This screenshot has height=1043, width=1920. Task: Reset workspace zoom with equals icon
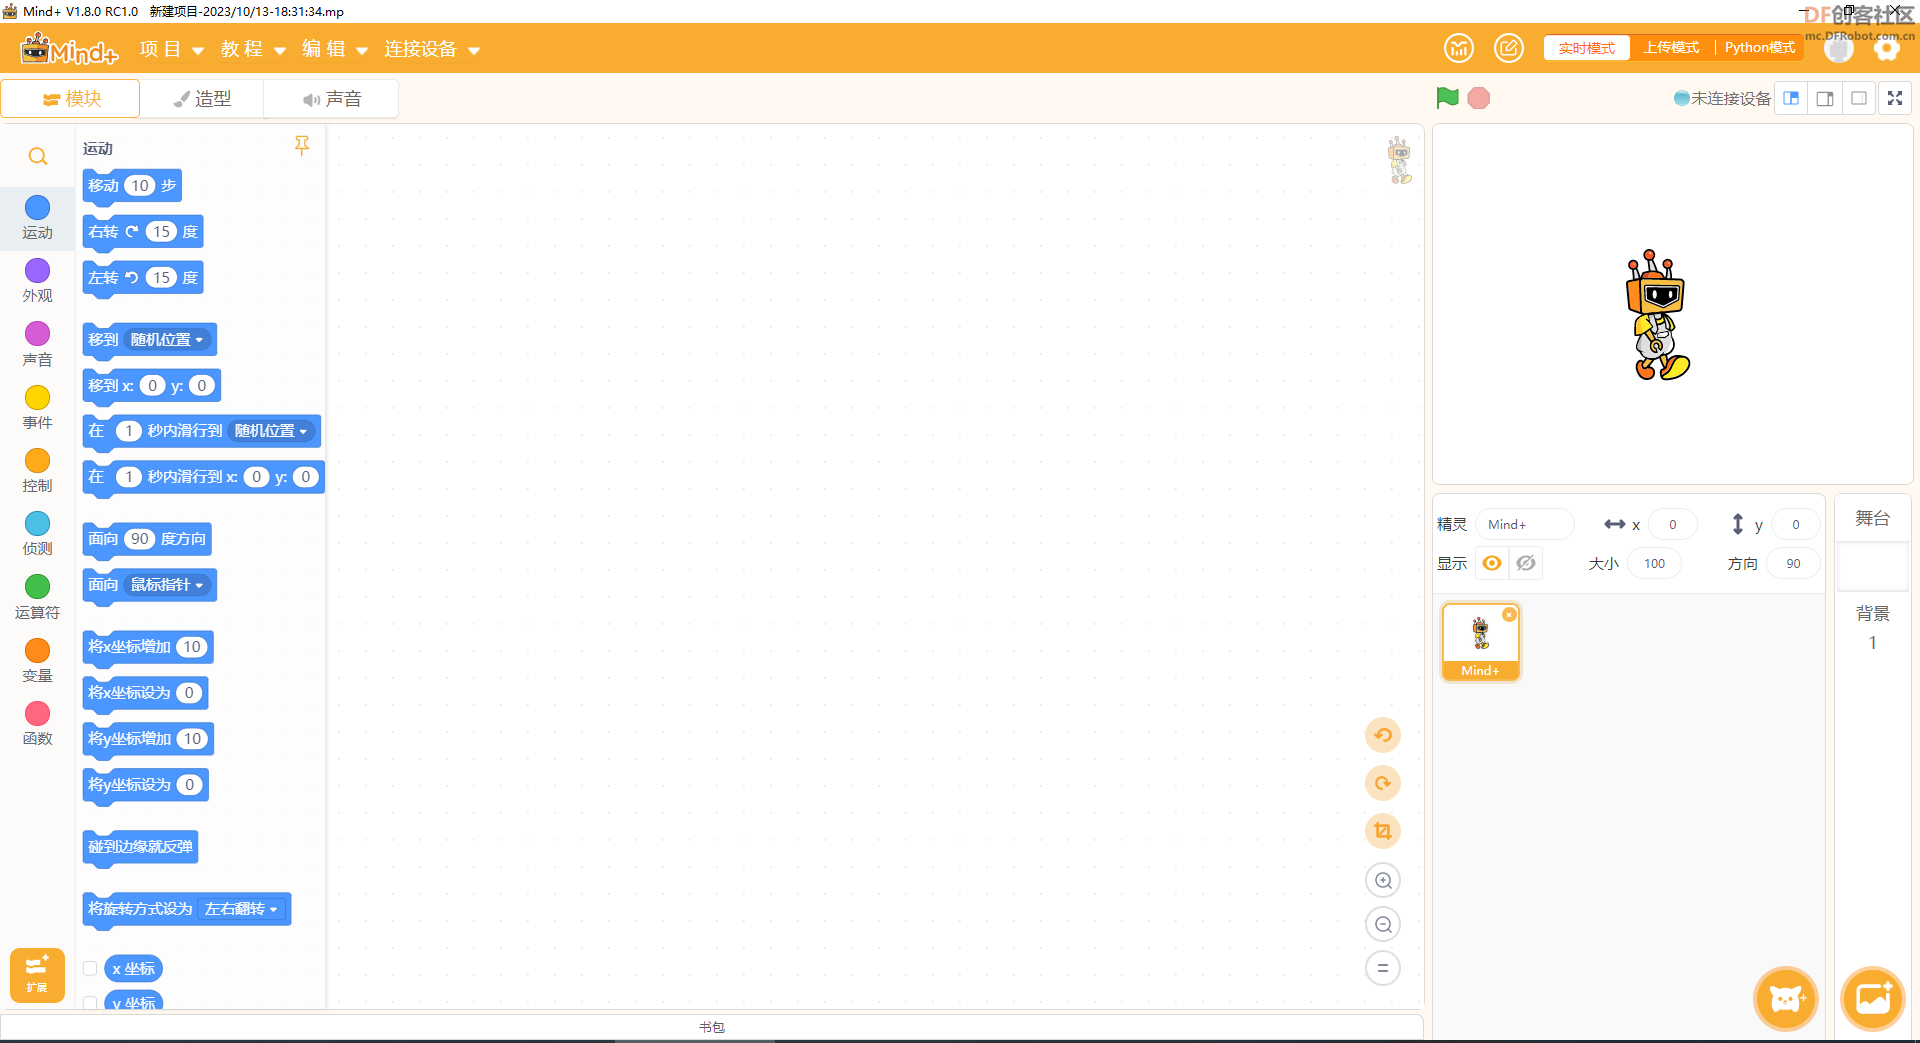coord(1383,968)
